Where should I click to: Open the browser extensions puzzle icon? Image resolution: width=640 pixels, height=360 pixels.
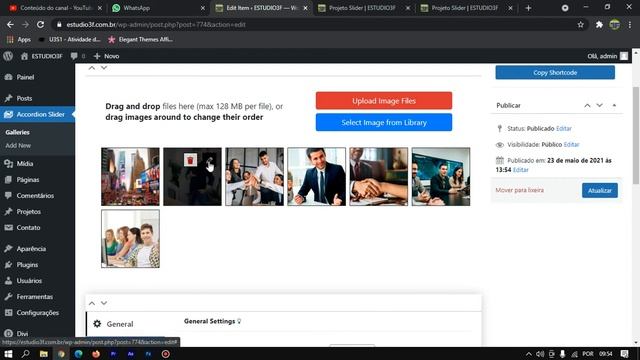coord(599,24)
